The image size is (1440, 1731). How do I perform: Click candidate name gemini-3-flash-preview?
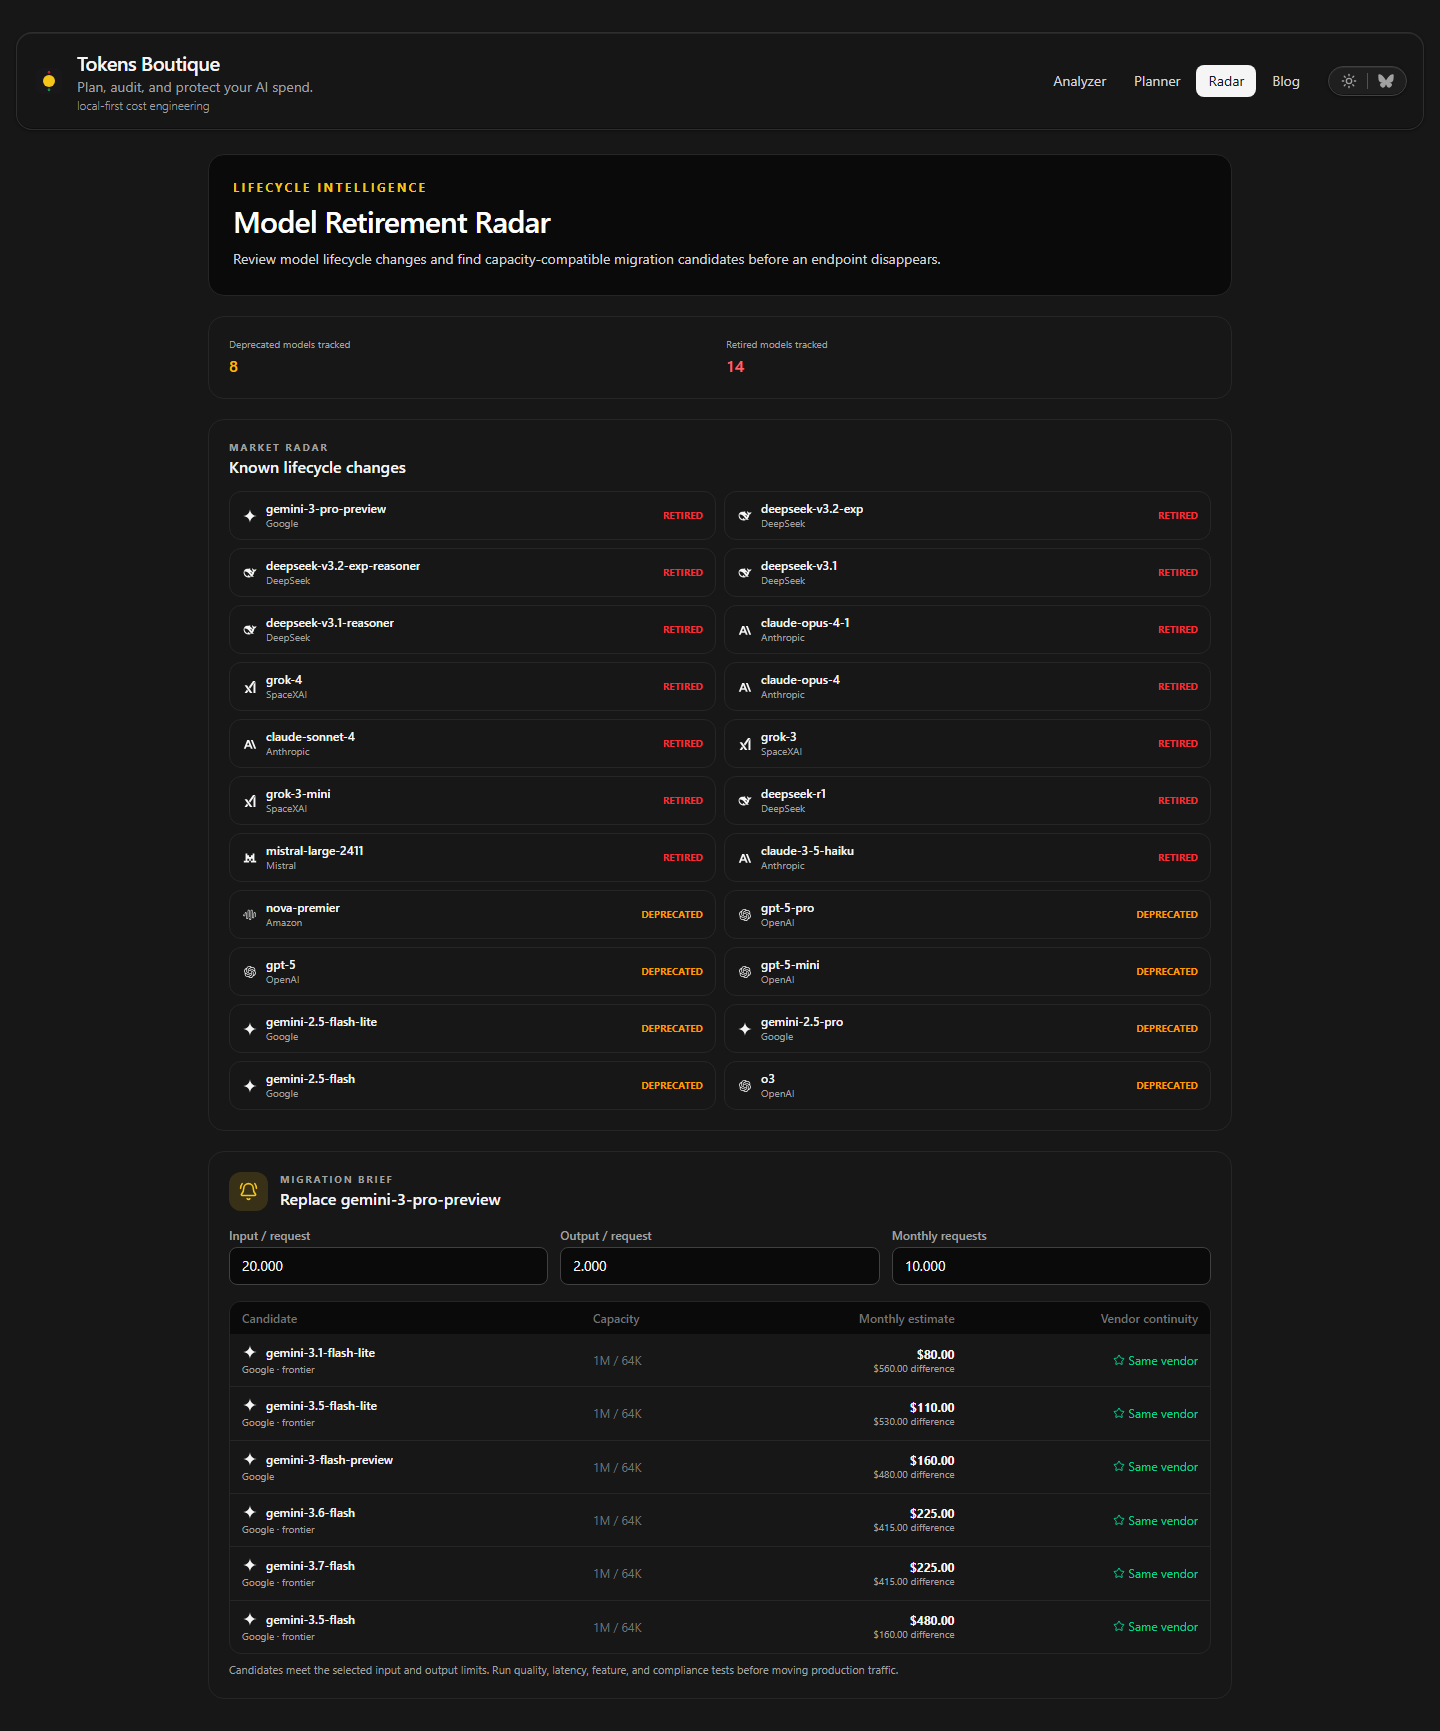329,1460
